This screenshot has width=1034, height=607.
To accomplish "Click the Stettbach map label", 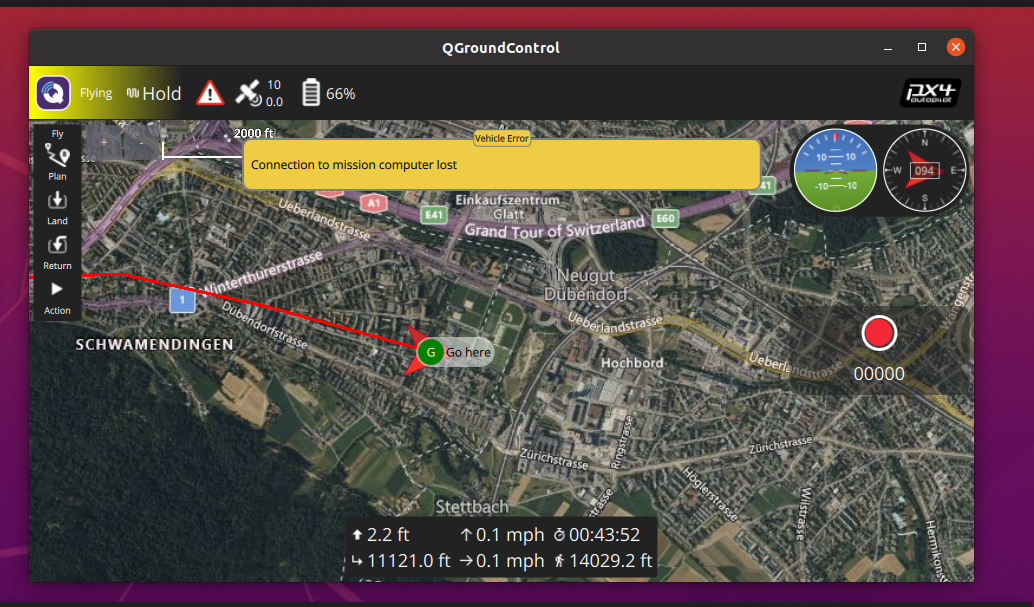I will [472, 507].
